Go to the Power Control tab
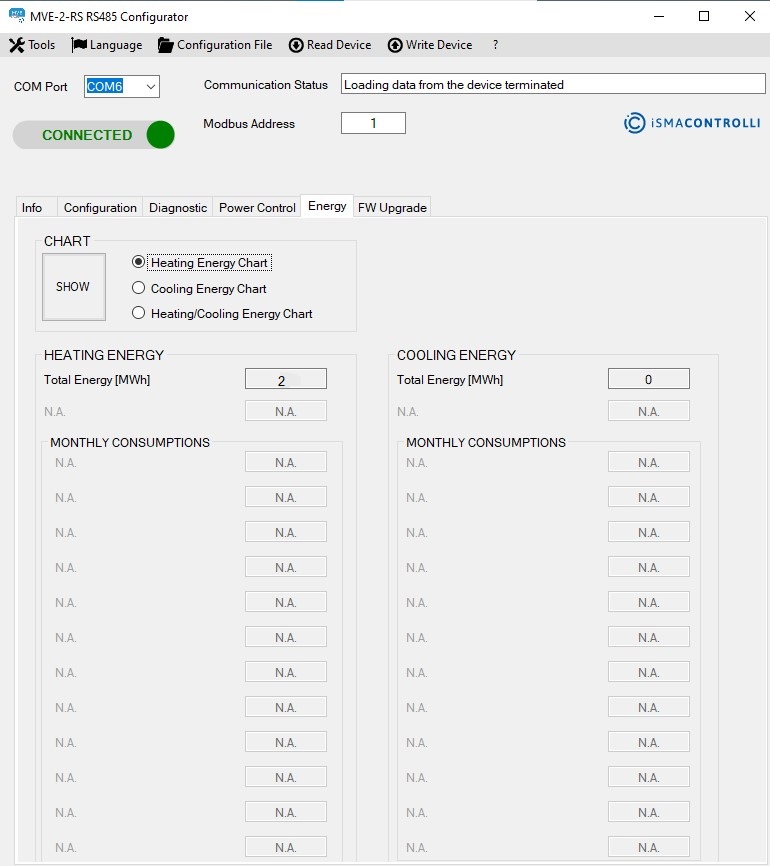Screen dimensions: 770x866 coord(257,207)
